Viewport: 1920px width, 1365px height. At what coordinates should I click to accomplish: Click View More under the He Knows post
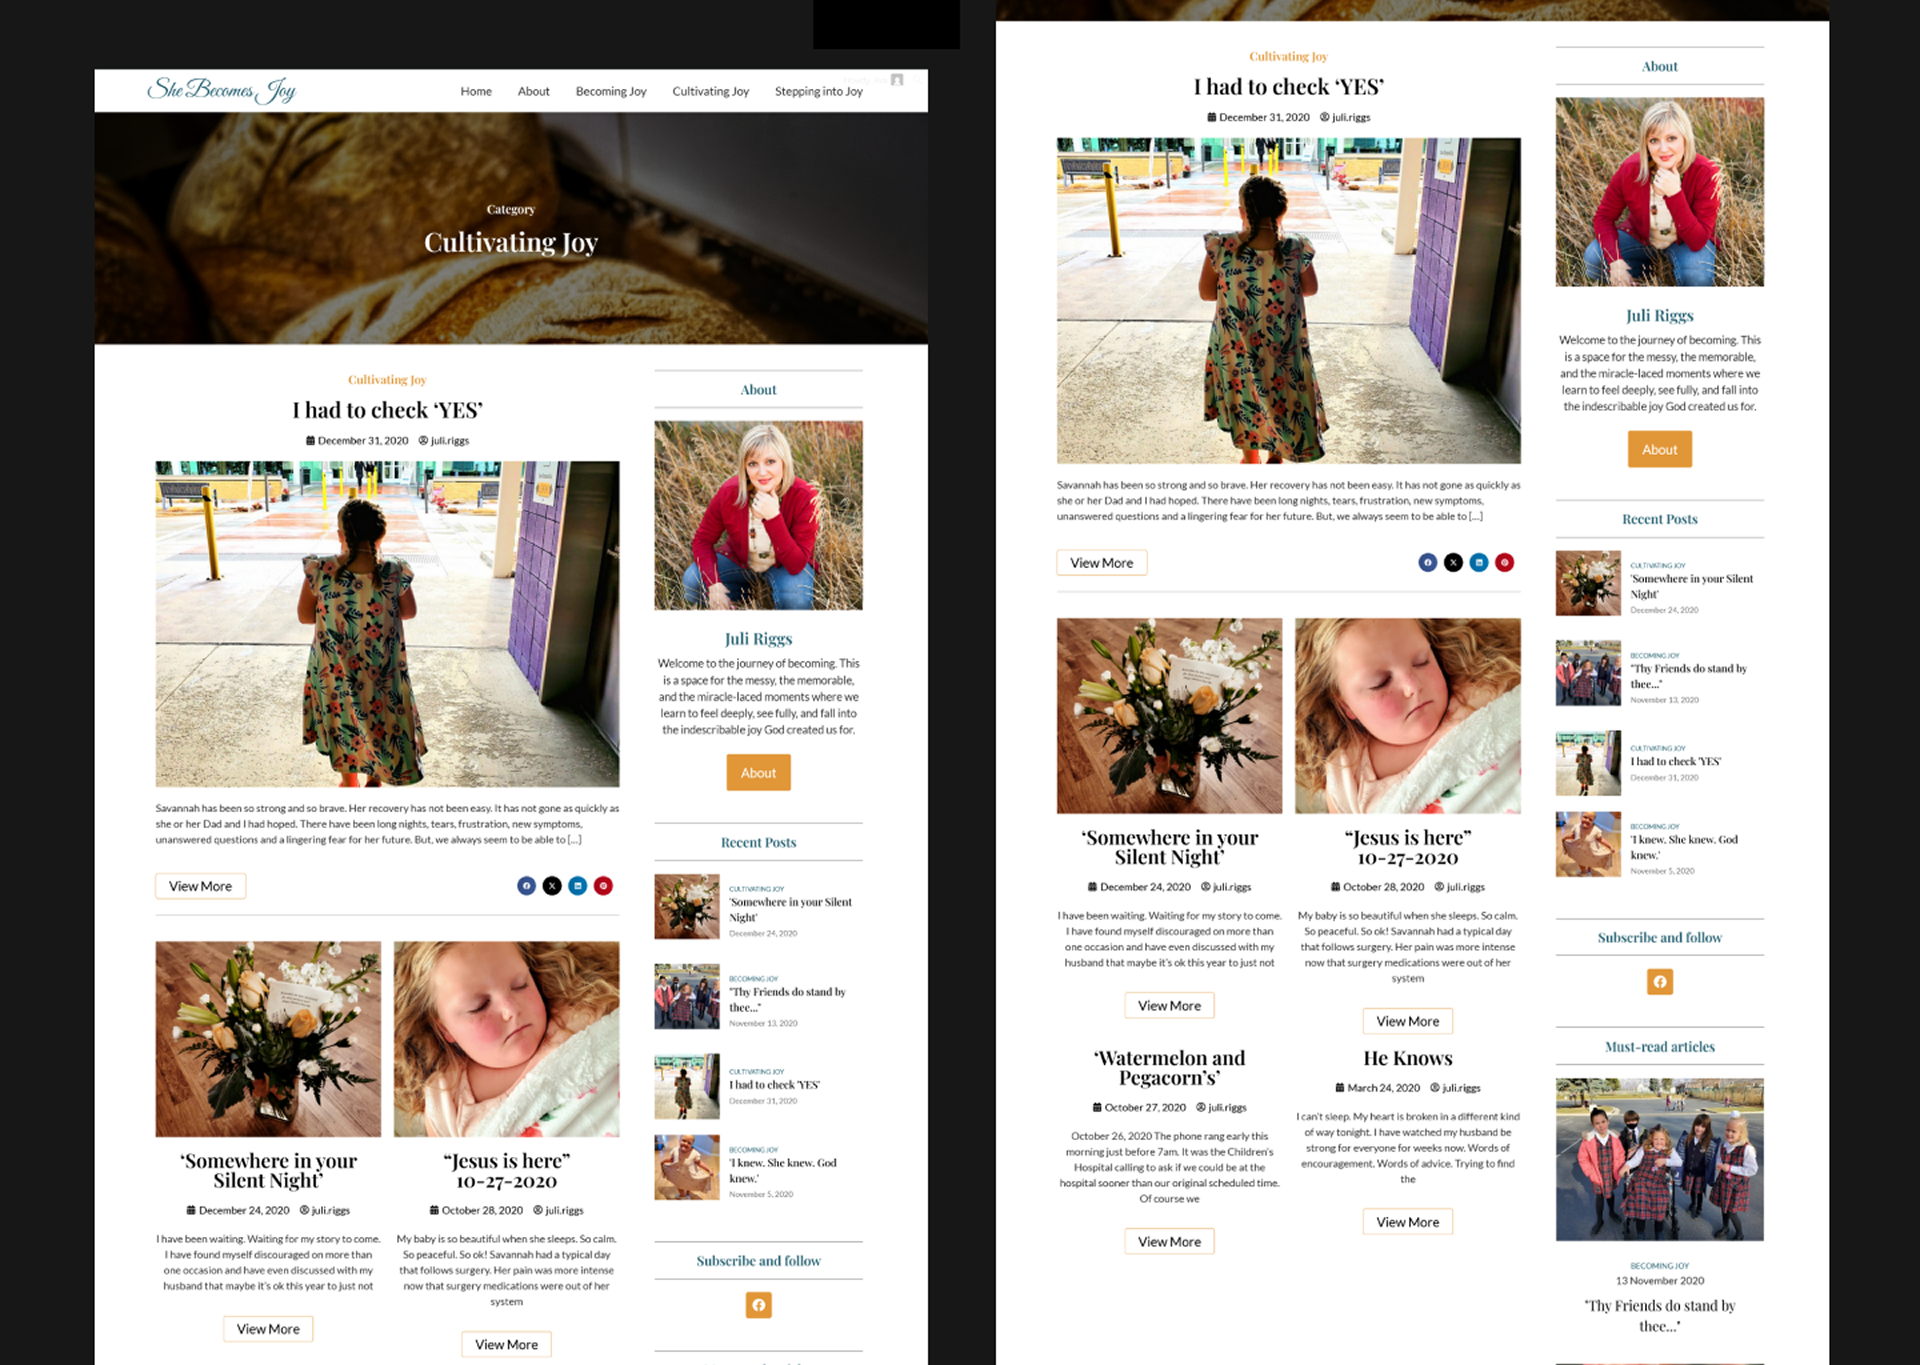click(x=1407, y=1222)
